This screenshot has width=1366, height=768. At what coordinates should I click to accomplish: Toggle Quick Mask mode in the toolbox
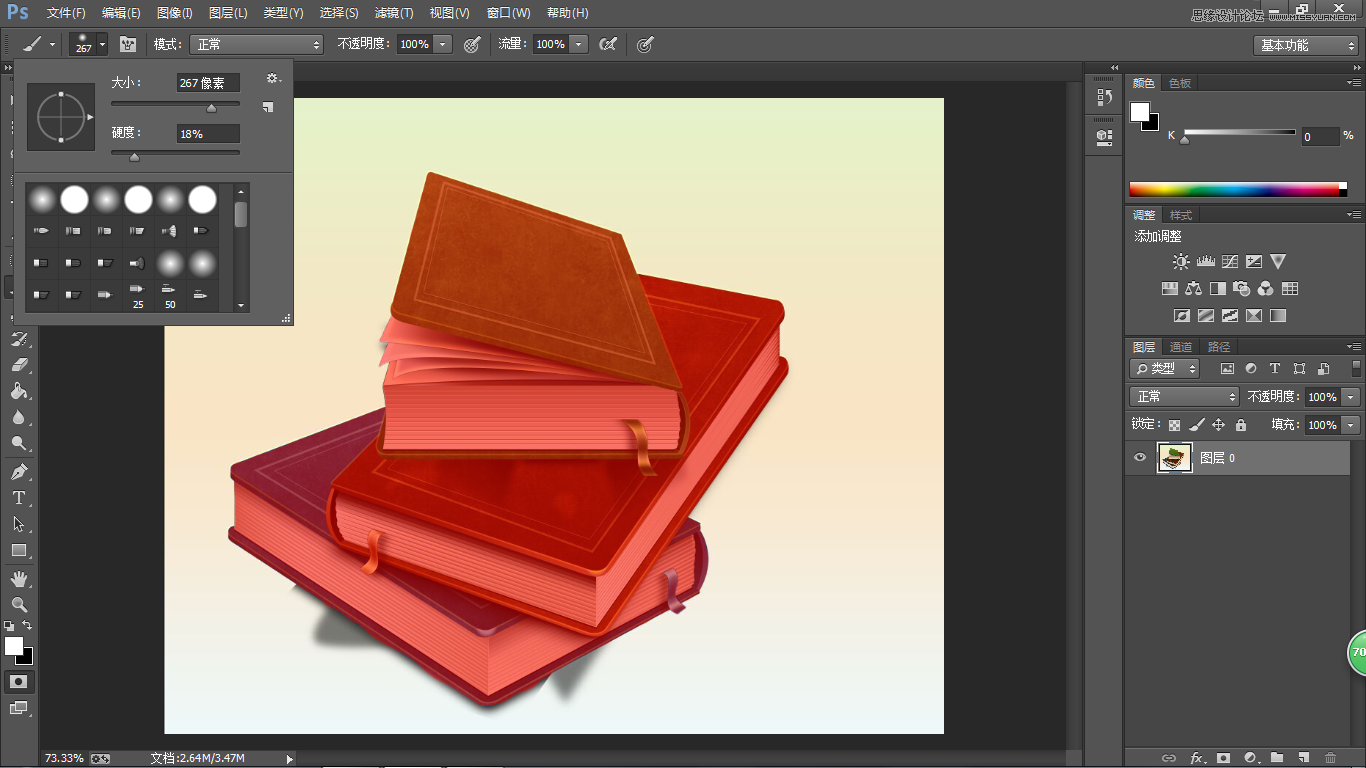(19, 681)
